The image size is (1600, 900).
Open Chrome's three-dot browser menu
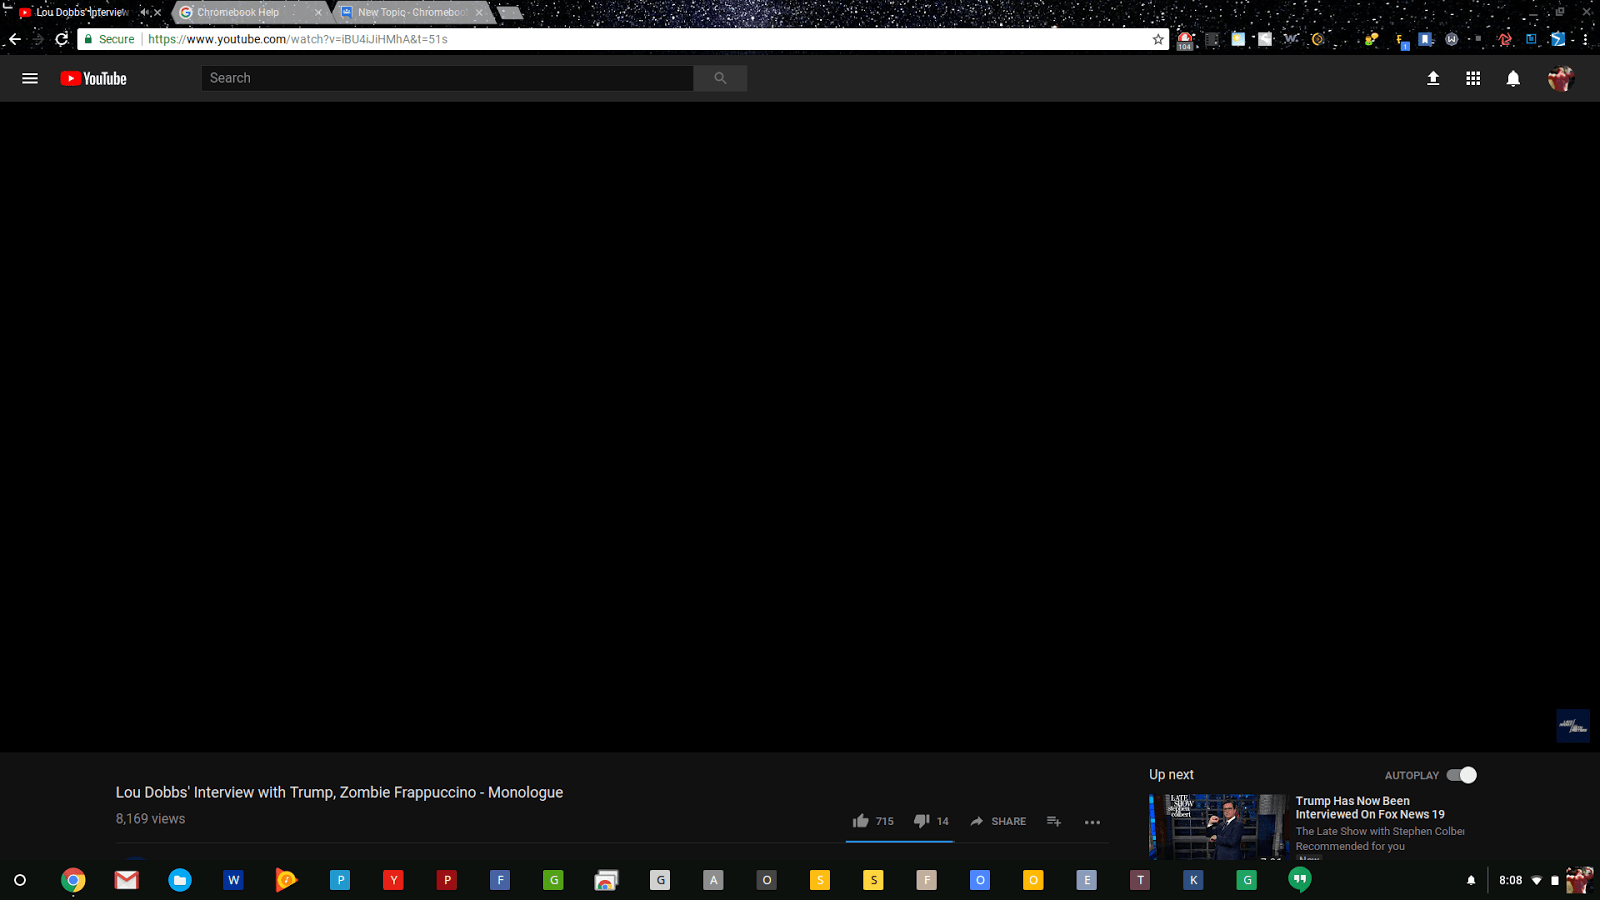[1585, 39]
